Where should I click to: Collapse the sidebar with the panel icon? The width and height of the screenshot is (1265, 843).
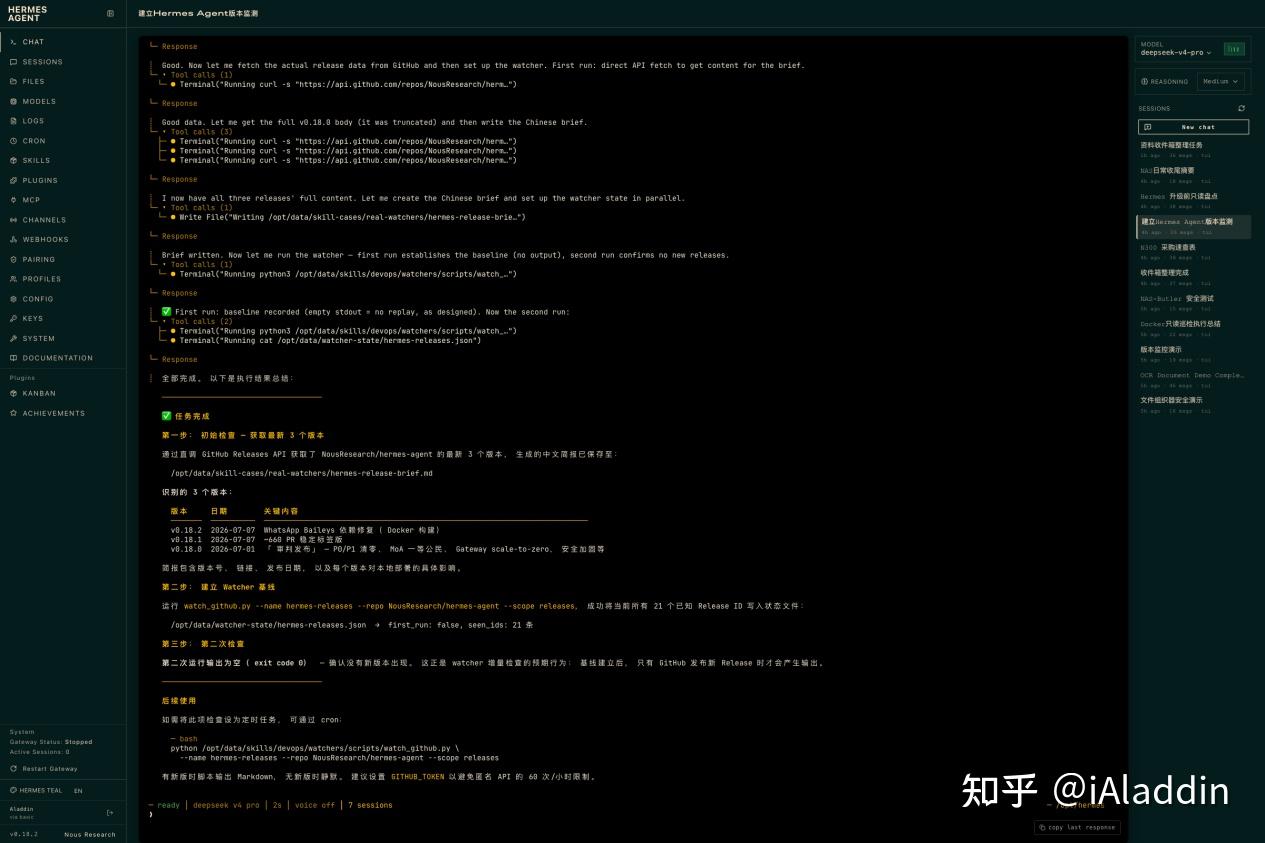tap(110, 13)
